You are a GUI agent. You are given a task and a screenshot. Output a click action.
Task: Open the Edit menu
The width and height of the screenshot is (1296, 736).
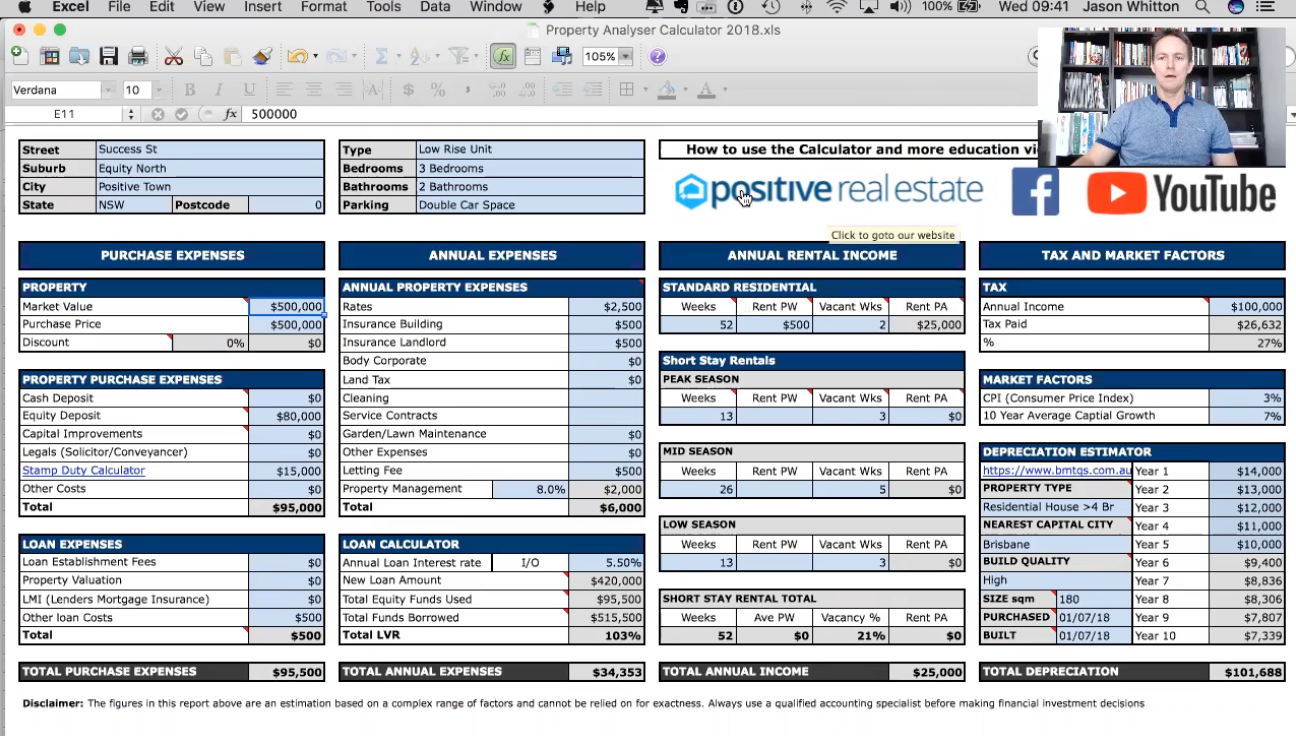pos(162,7)
